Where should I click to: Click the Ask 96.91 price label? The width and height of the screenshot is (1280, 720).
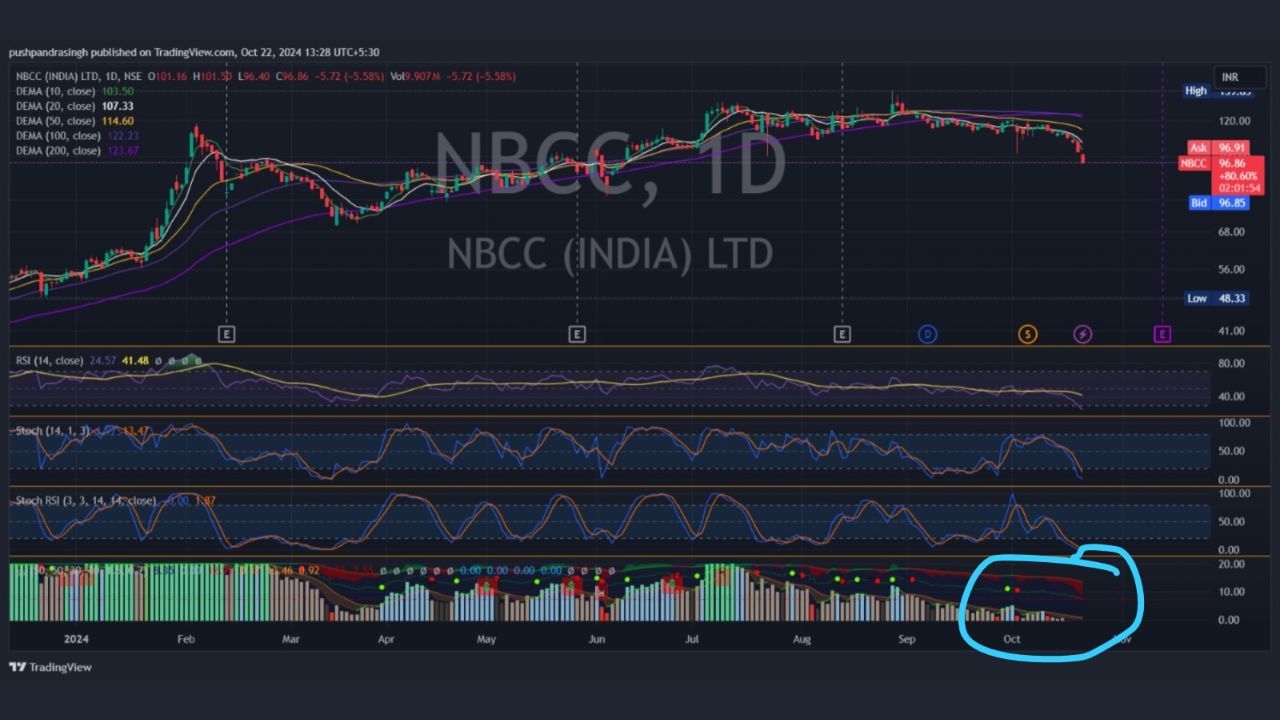click(1216, 148)
